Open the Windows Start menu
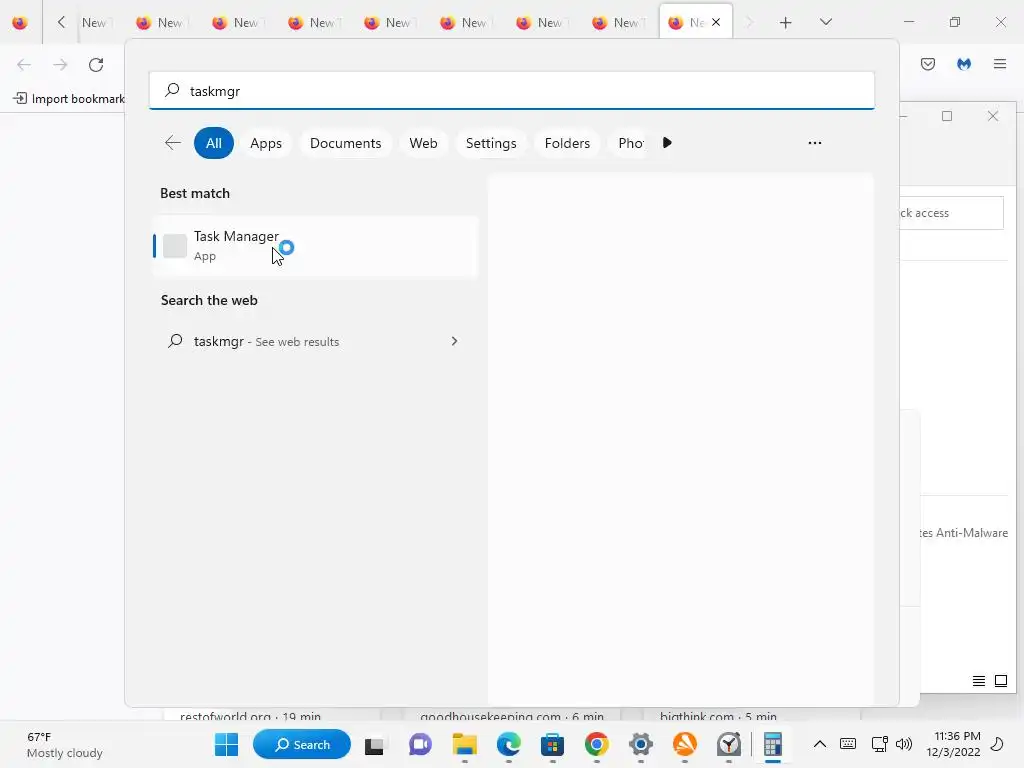Image resolution: width=1024 pixels, height=768 pixels. coord(227,744)
